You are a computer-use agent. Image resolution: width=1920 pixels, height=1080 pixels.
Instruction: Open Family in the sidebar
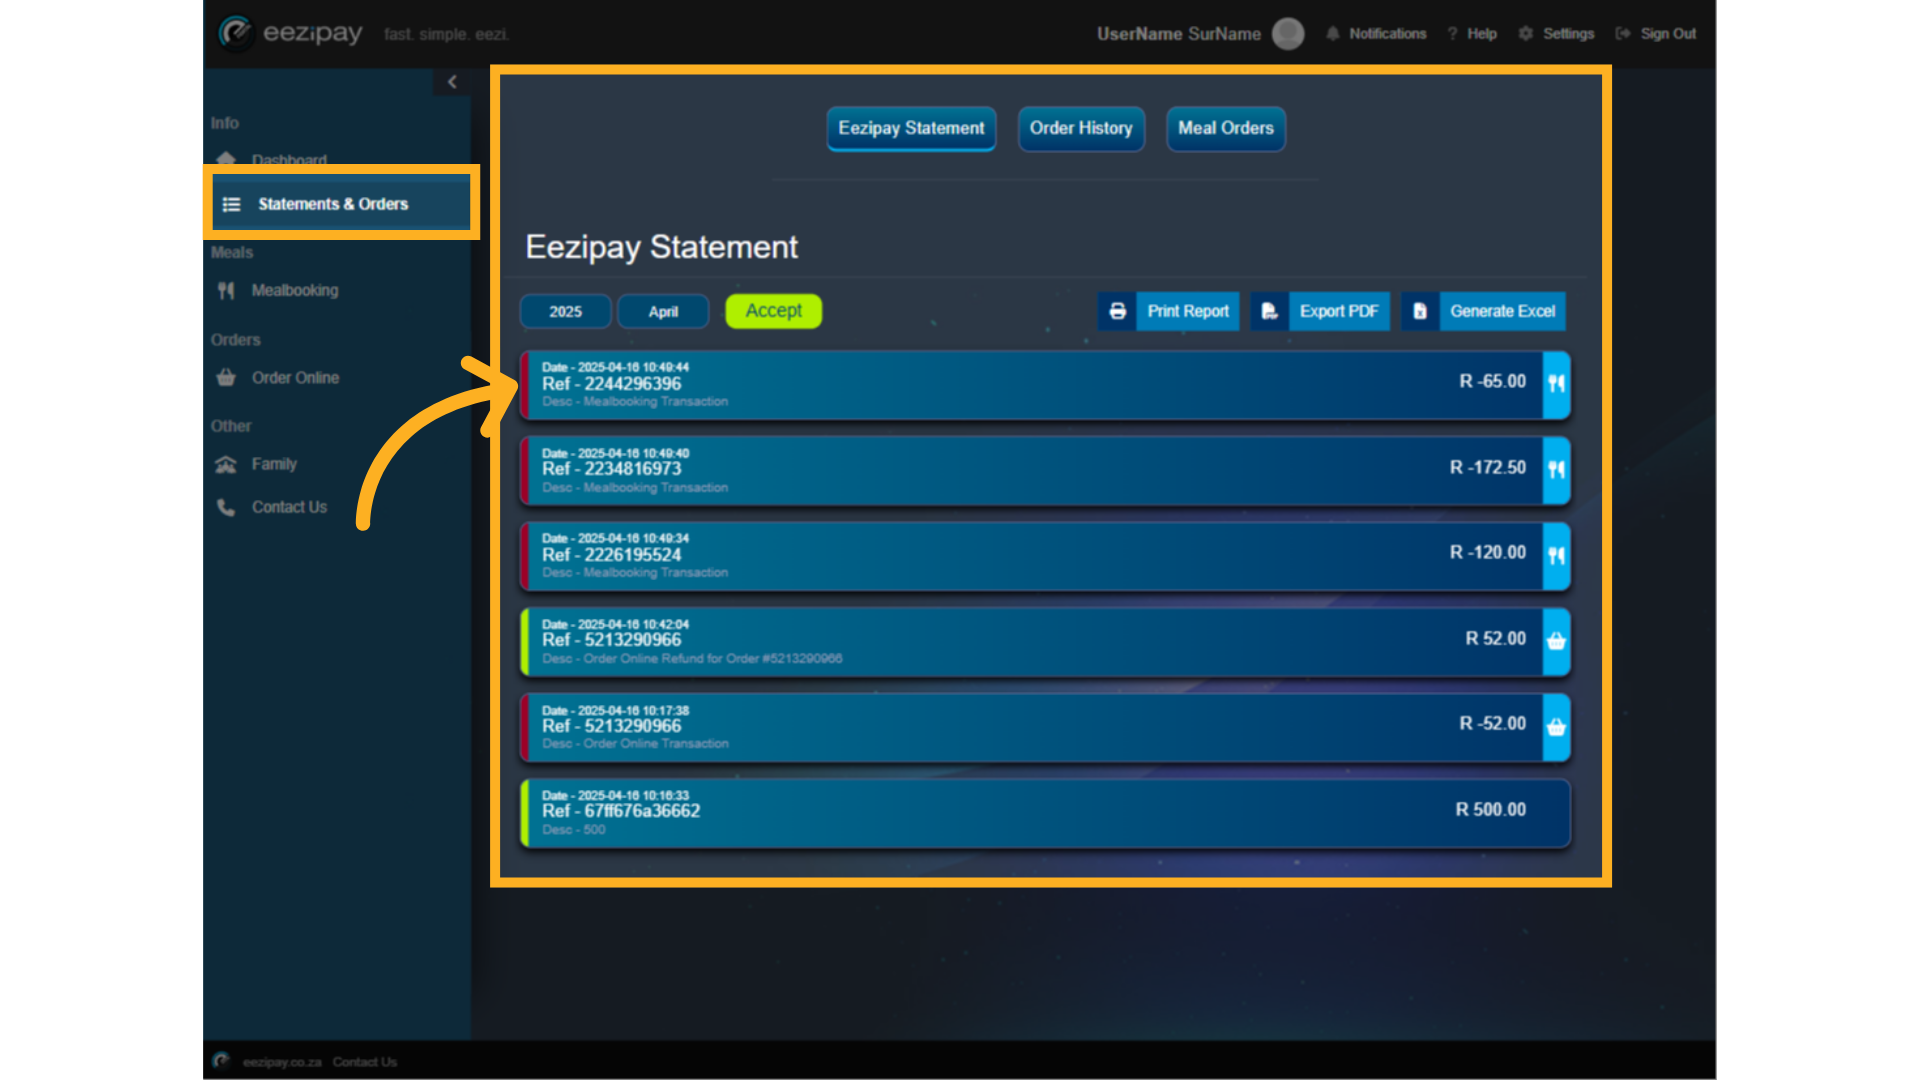[274, 464]
